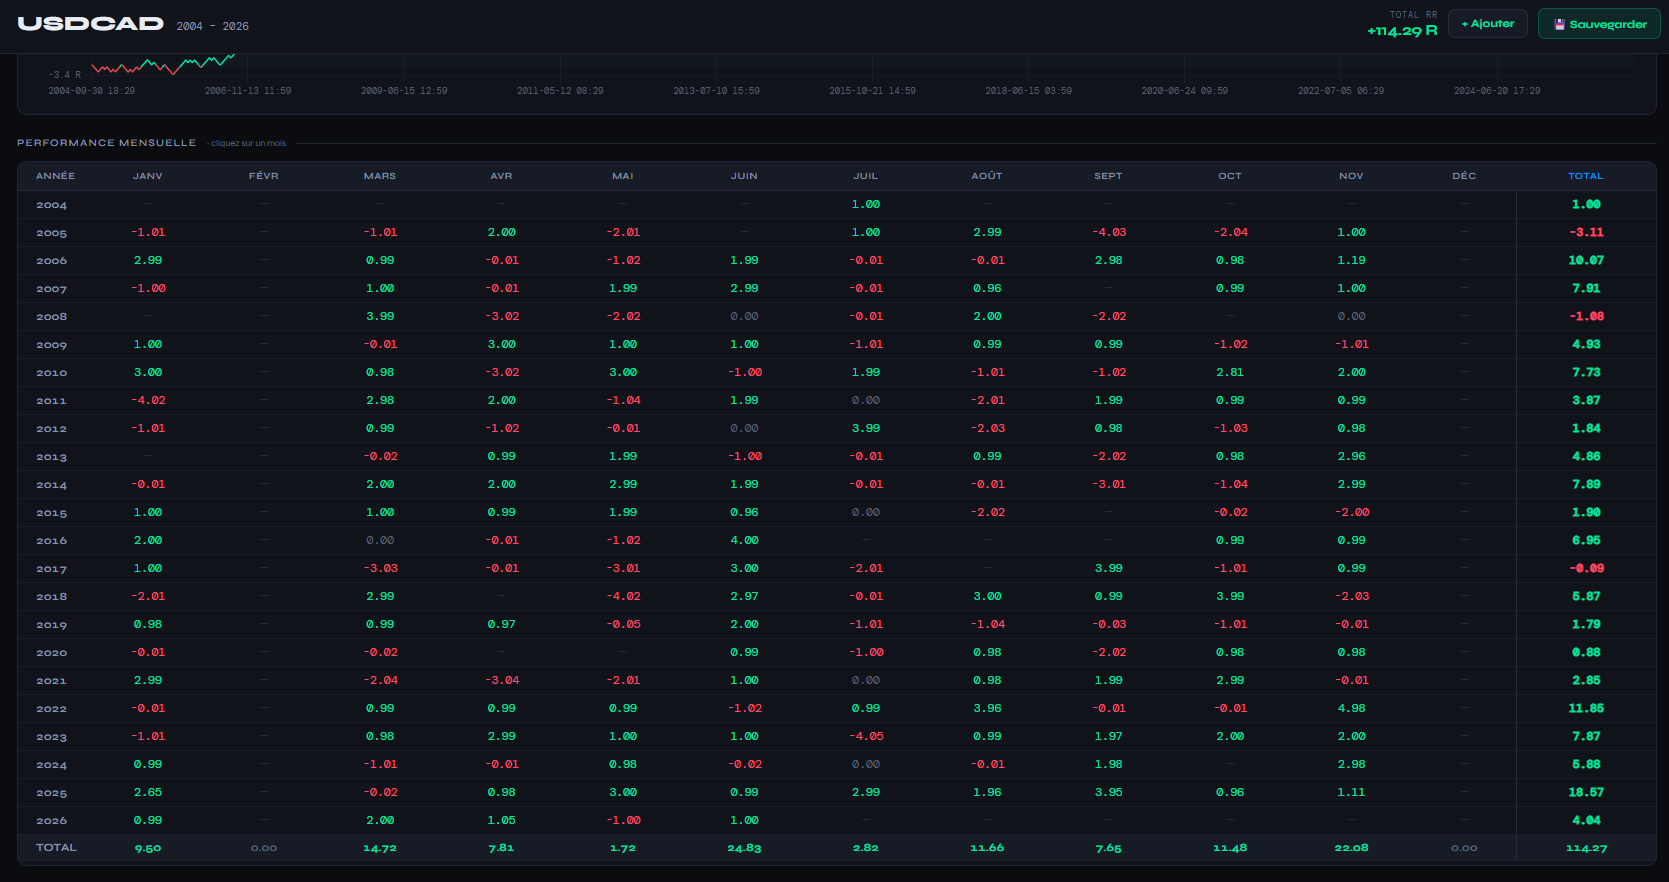Select the TOTAL column header
This screenshot has height=882, width=1669.
coord(1586,176)
